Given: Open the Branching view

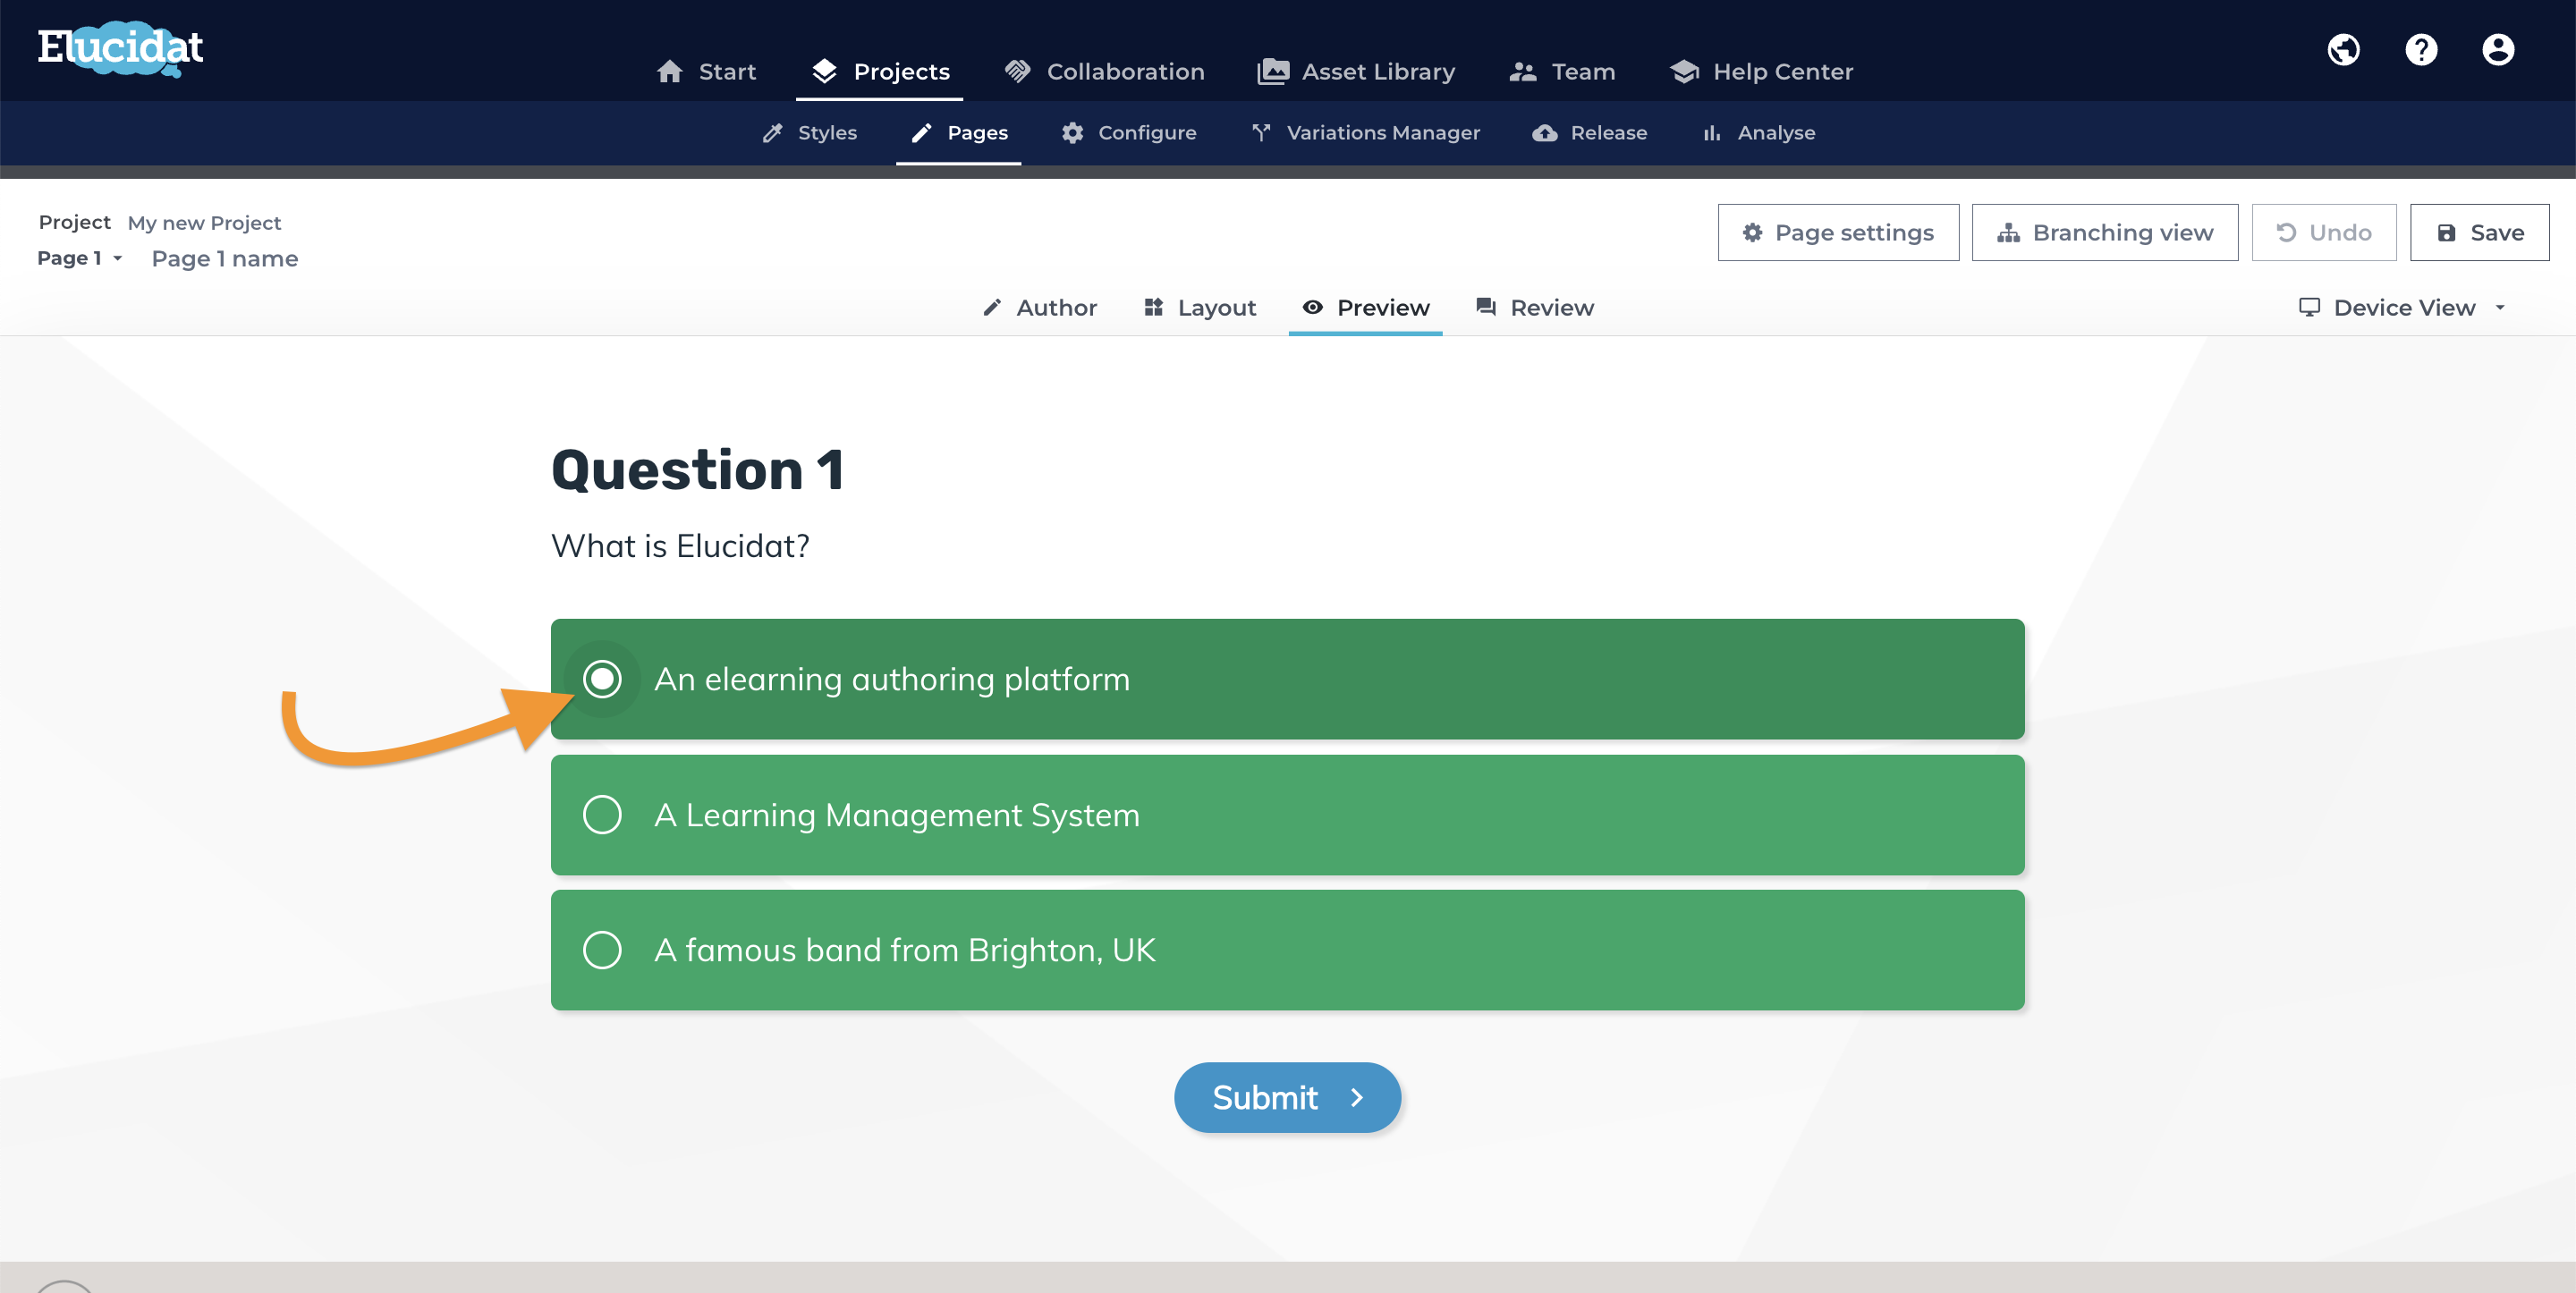Looking at the screenshot, I should (x=2105, y=232).
